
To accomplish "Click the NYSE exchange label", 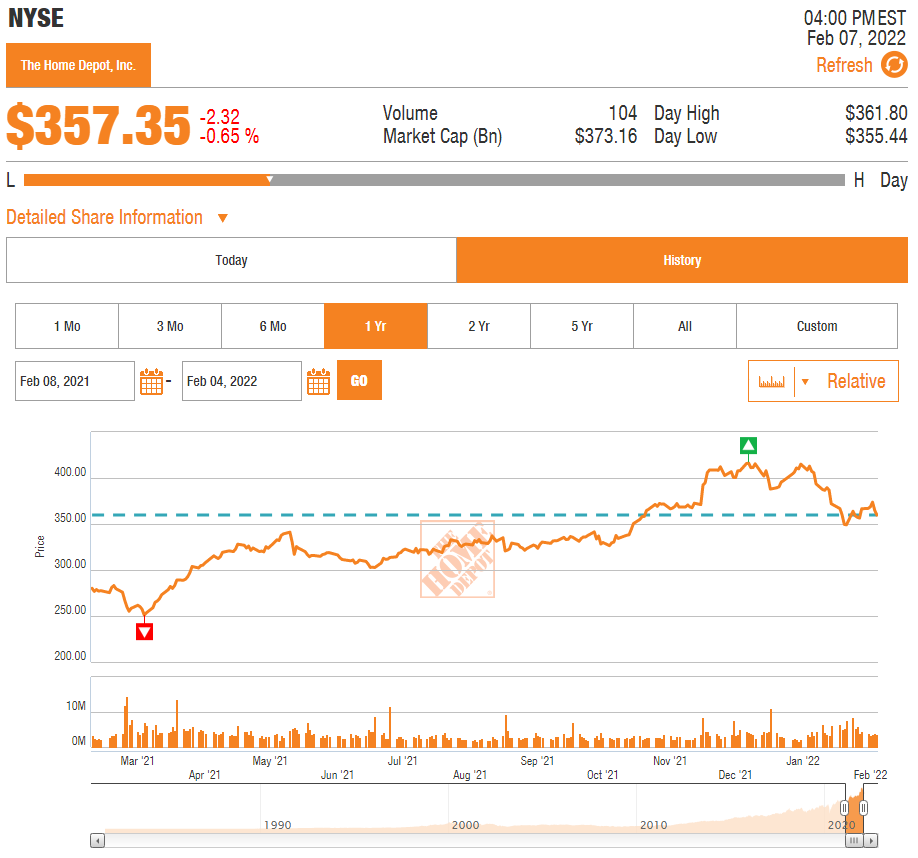I will click(36, 18).
